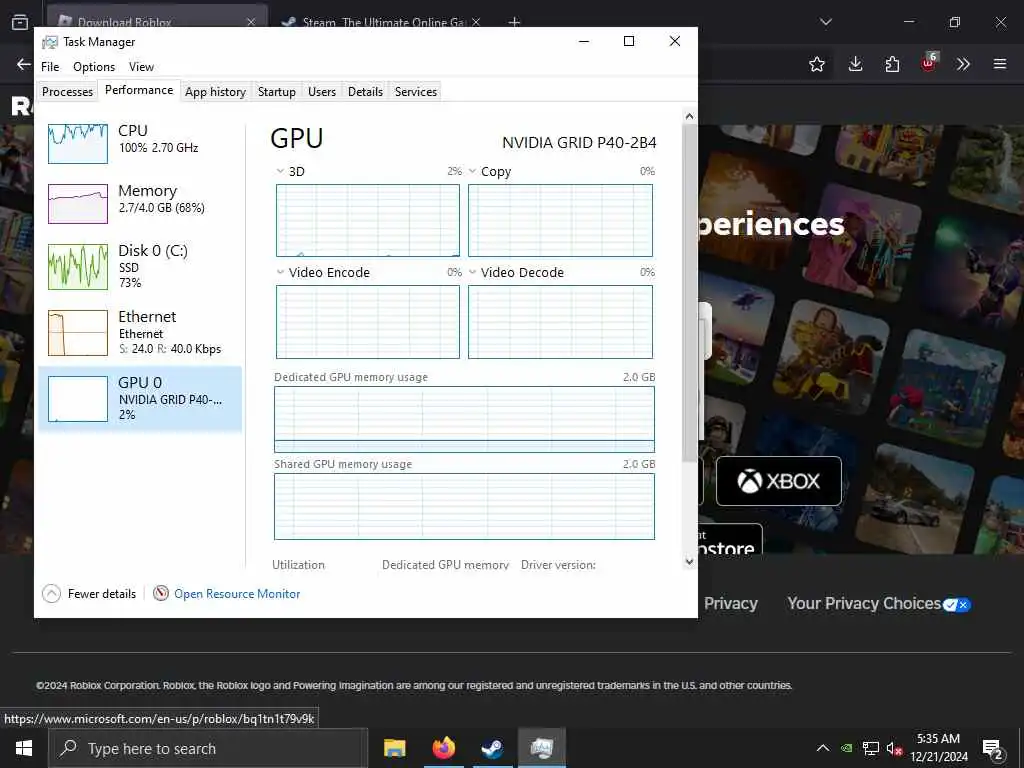Close the Download Roblox browser tab
Screen dimensions: 1024x768
click(x=251, y=22)
